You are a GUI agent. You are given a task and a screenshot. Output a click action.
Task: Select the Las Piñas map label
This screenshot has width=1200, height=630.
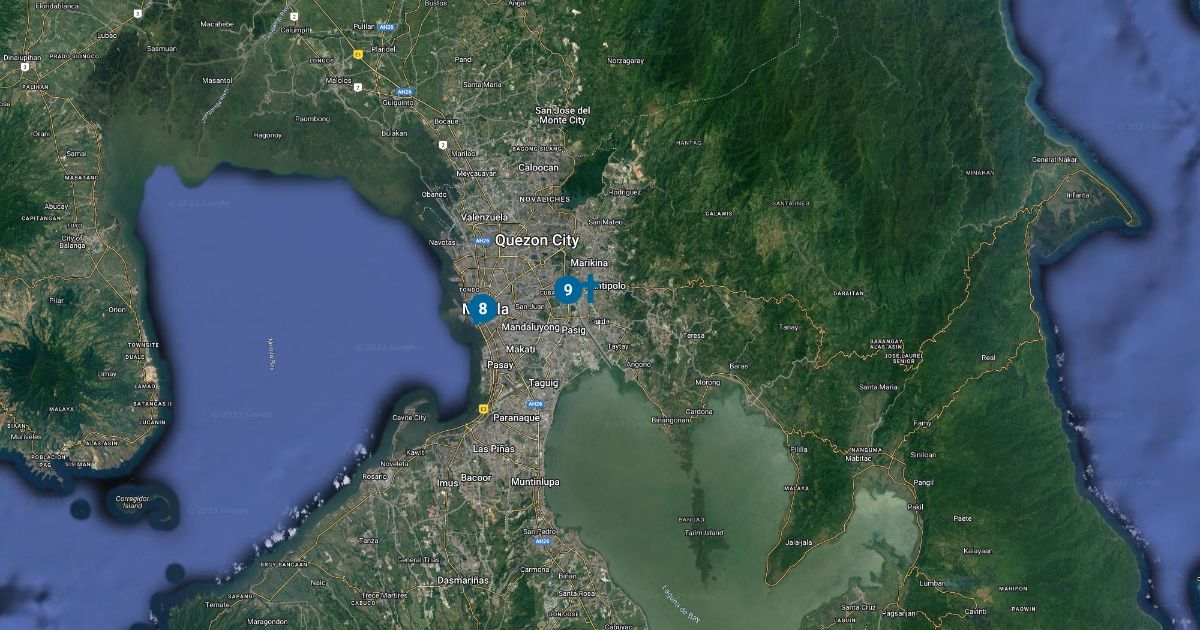pos(494,448)
